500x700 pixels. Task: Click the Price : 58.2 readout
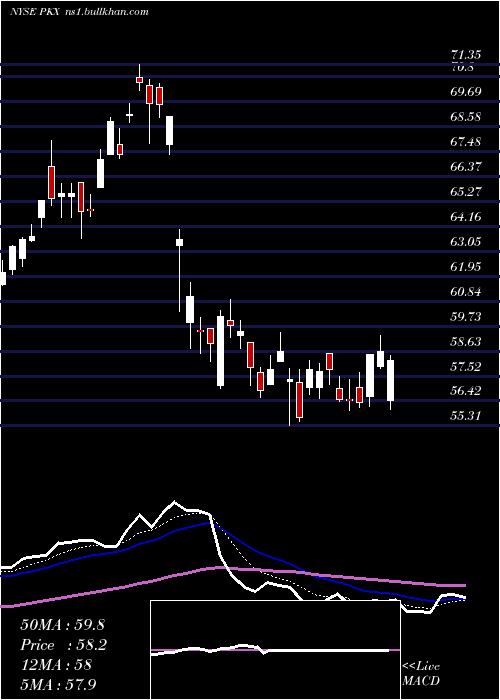pyautogui.click(x=64, y=645)
